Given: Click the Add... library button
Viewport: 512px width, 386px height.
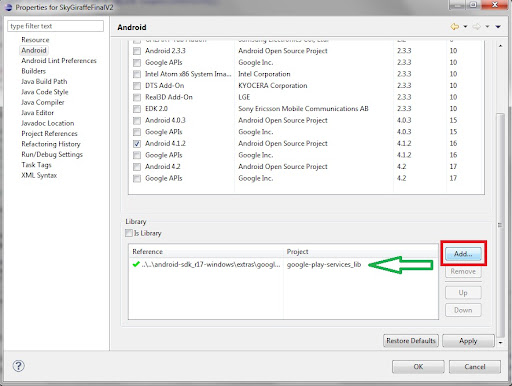Looking at the screenshot, I should pos(463,254).
